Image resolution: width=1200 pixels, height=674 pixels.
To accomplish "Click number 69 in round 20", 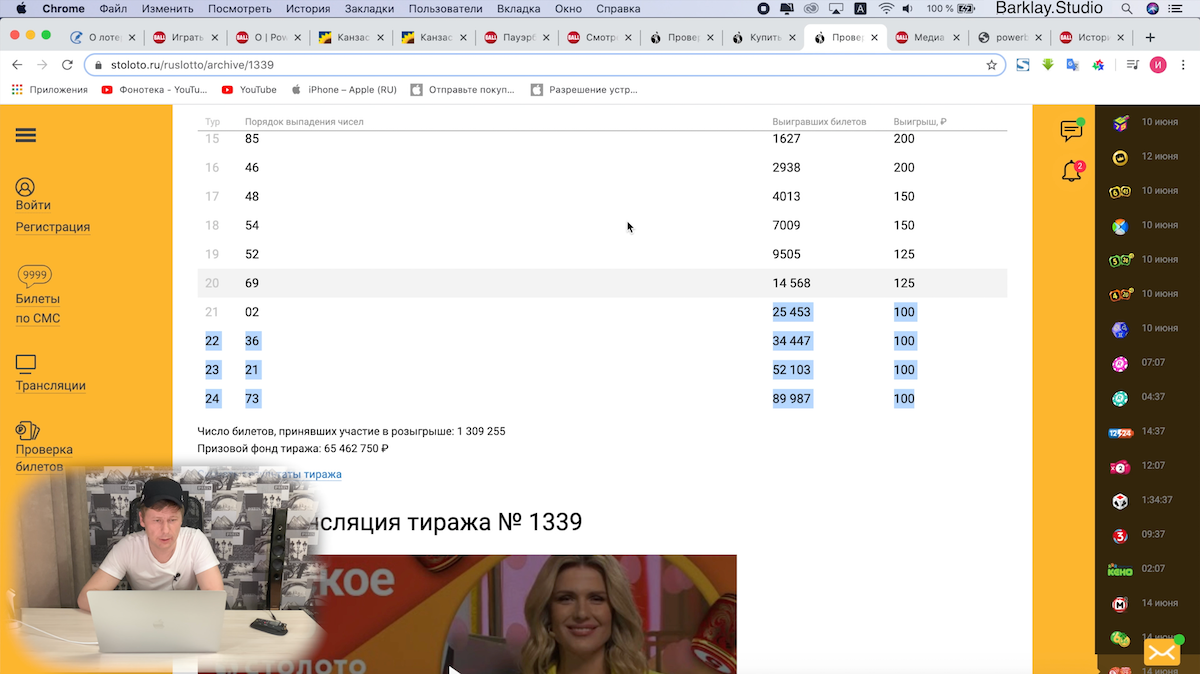I will pyautogui.click(x=252, y=283).
